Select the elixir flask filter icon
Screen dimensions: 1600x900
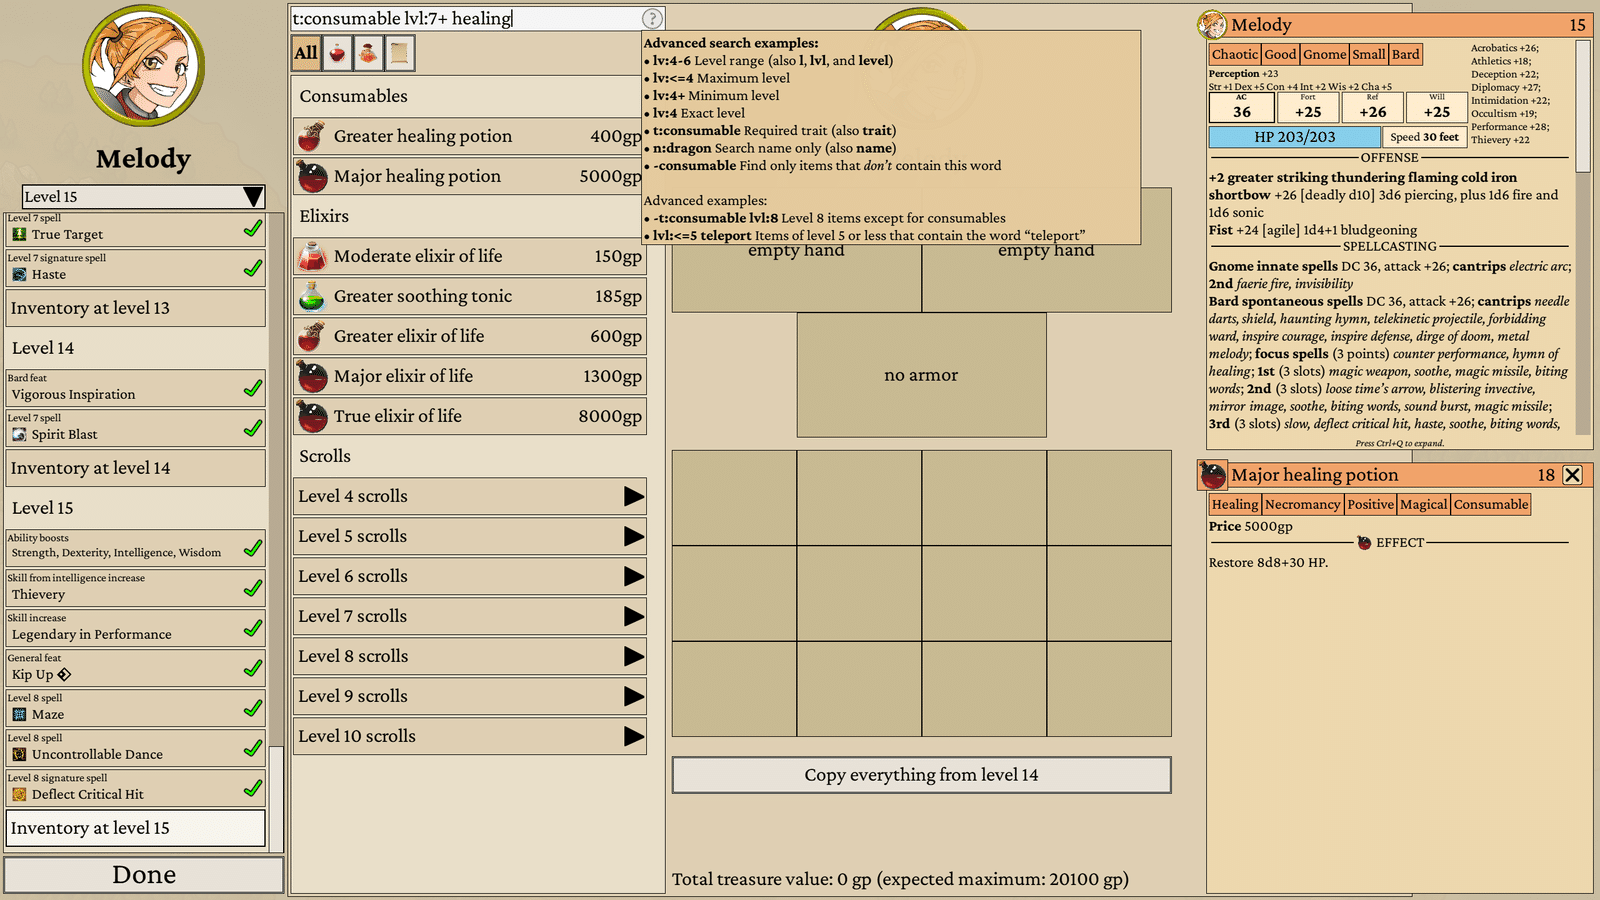pos(368,54)
